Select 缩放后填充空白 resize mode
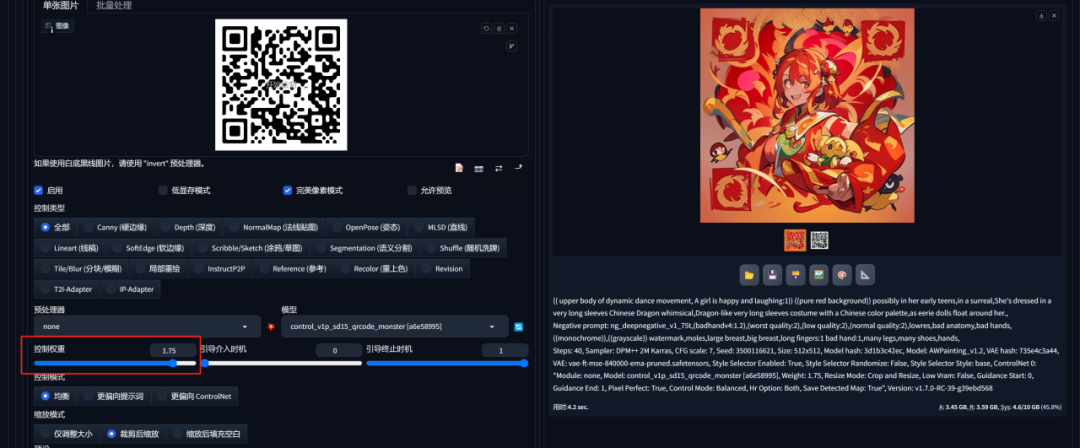The image size is (1080, 448). click(207, 434)
